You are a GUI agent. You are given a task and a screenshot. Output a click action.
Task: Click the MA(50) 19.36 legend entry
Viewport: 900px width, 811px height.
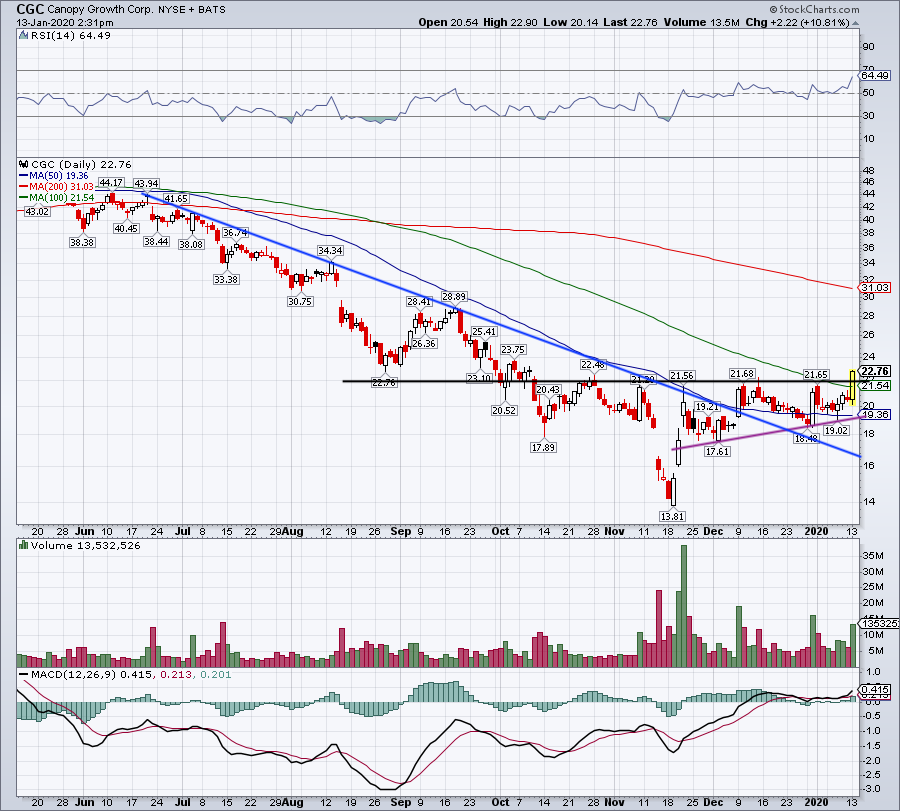click(x=54, y=176)
